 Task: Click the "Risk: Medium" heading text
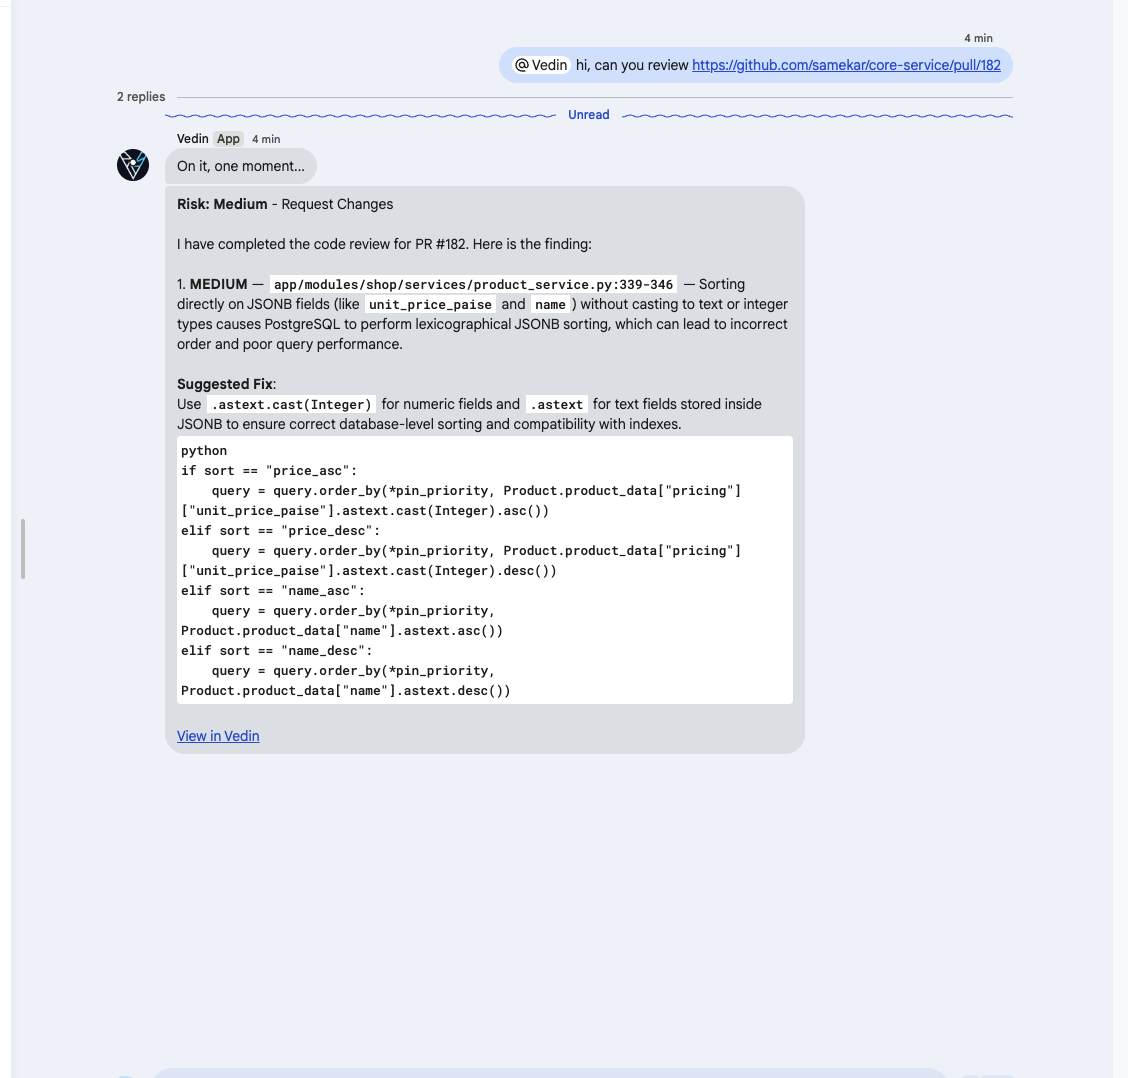(x=222, y=204)
